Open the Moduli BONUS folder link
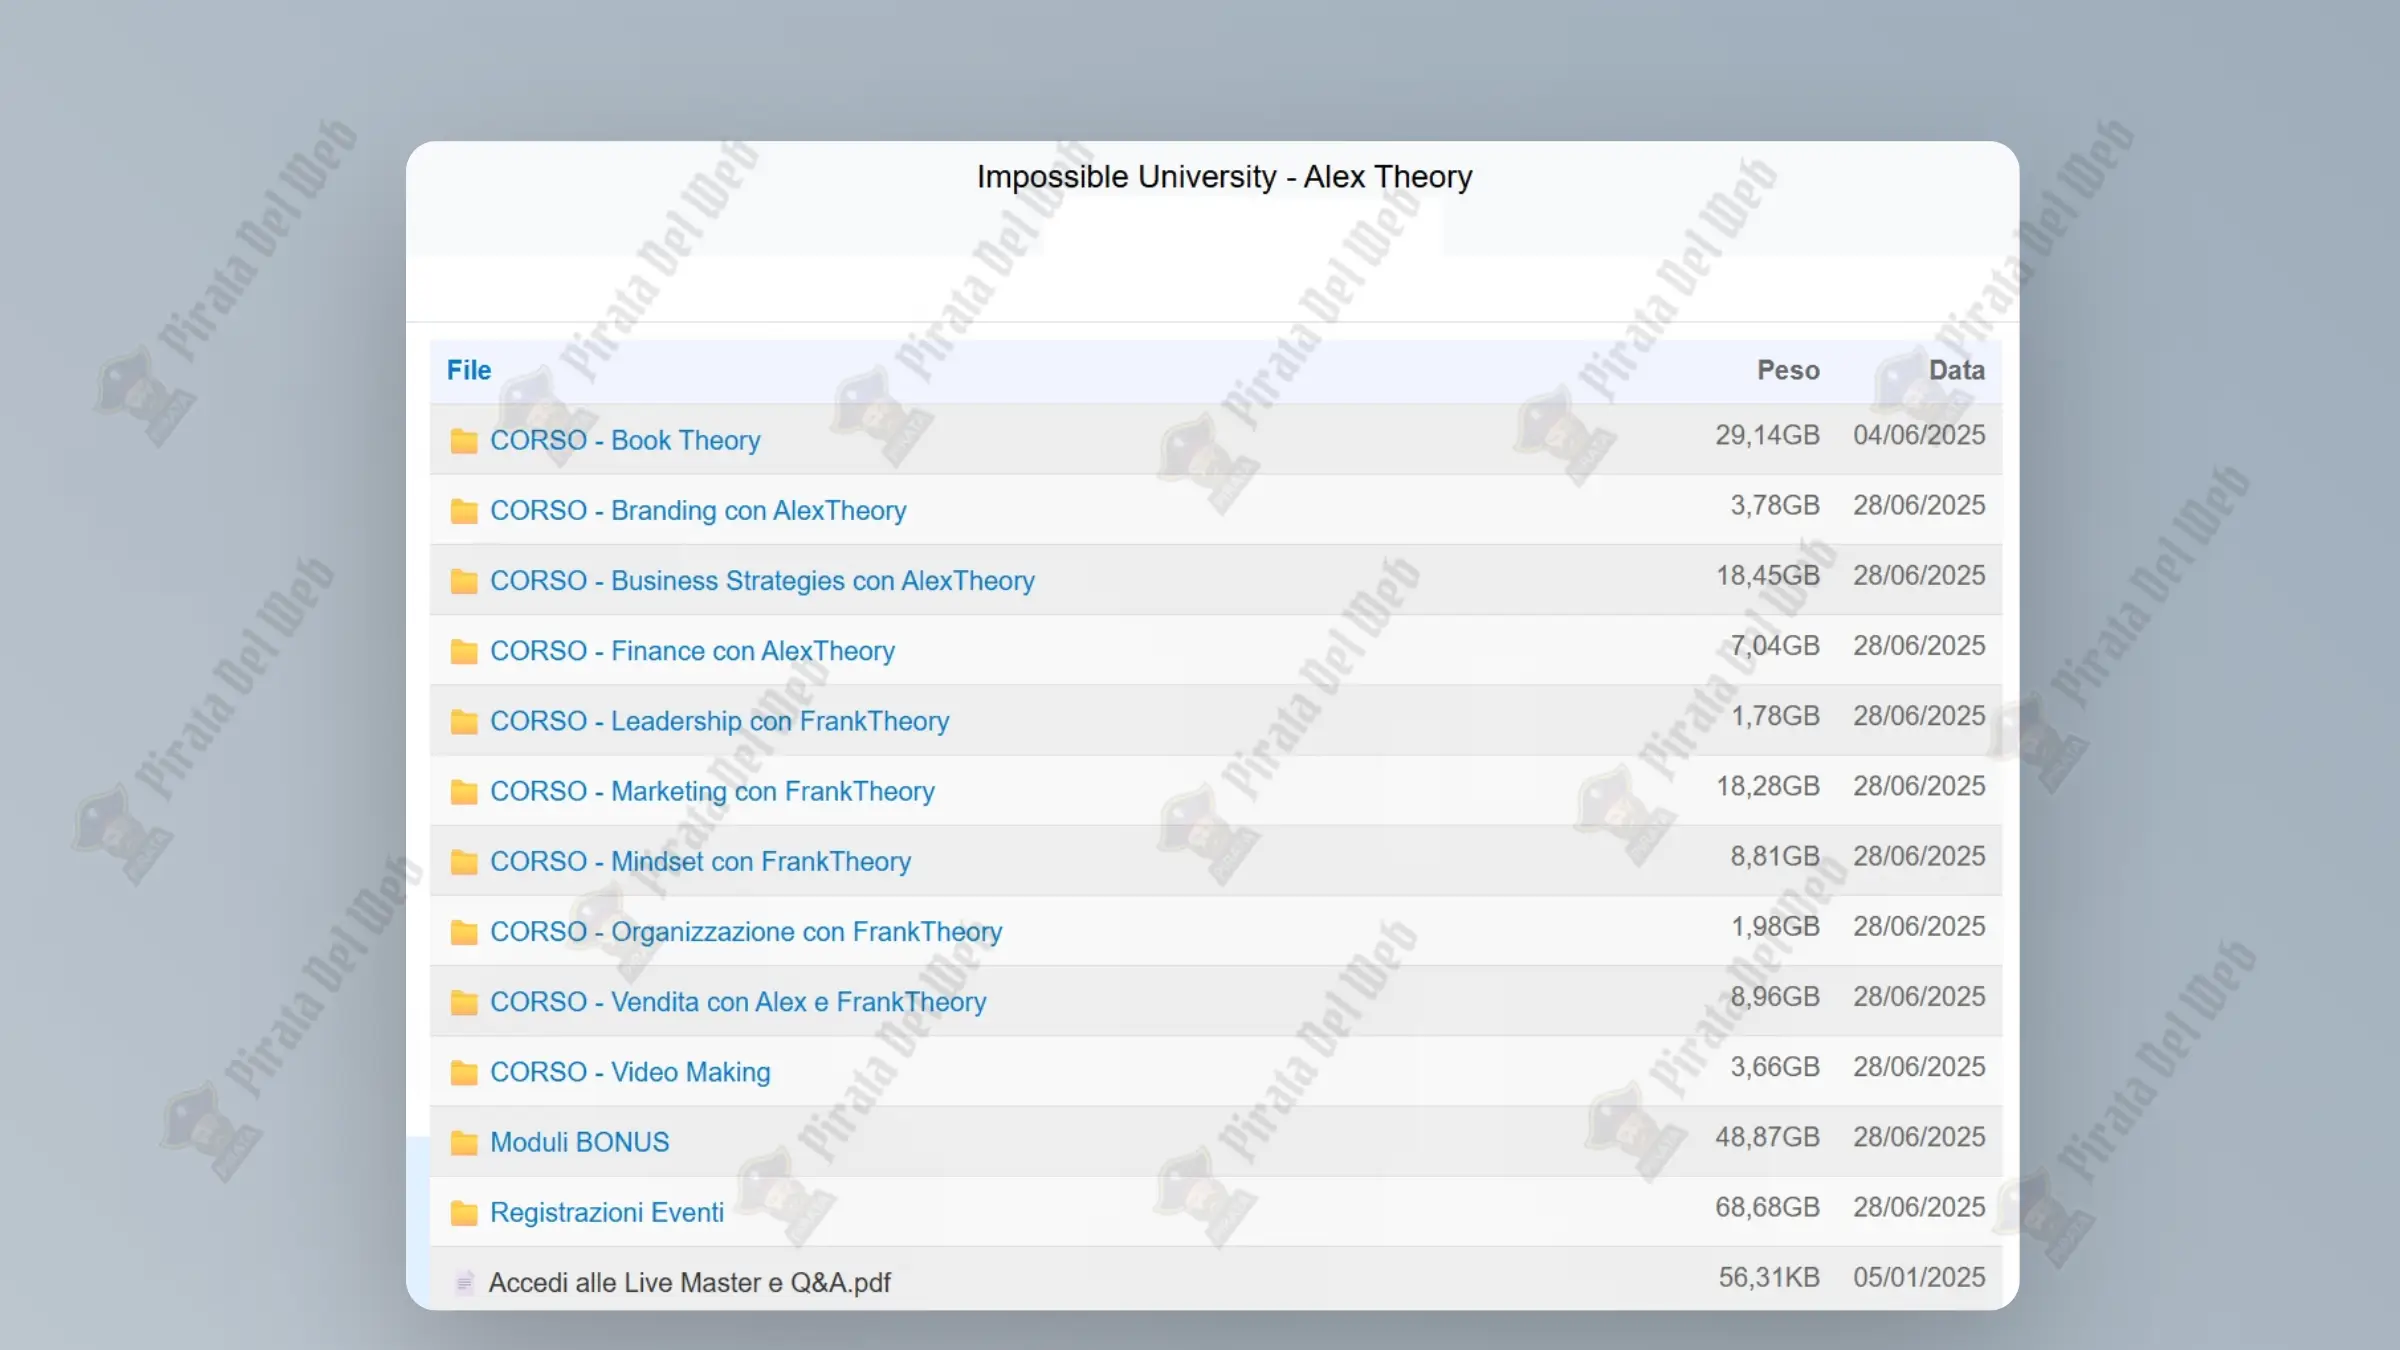Screen dimensions: 2400x1350 579,1141
